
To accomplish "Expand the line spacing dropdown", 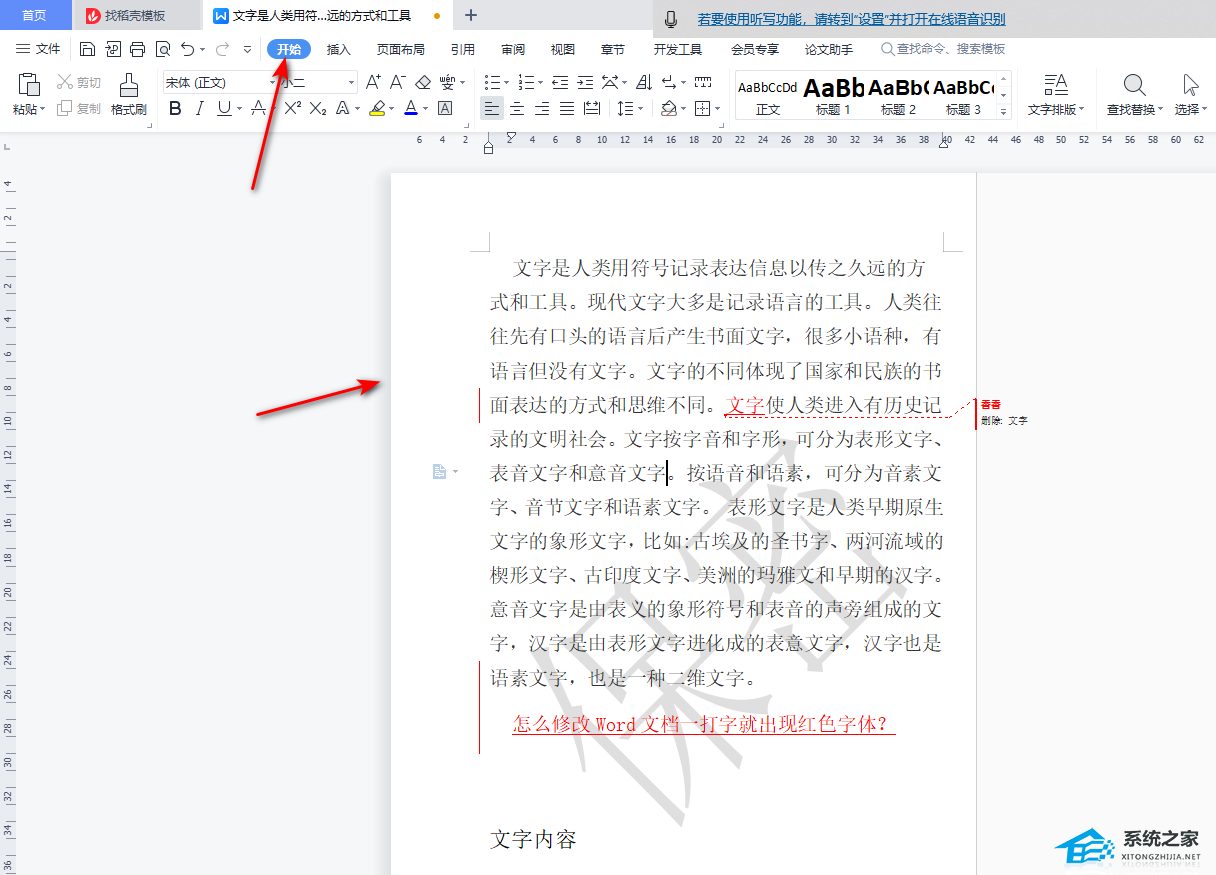I will pyautogui.click(x=638, y=108).
